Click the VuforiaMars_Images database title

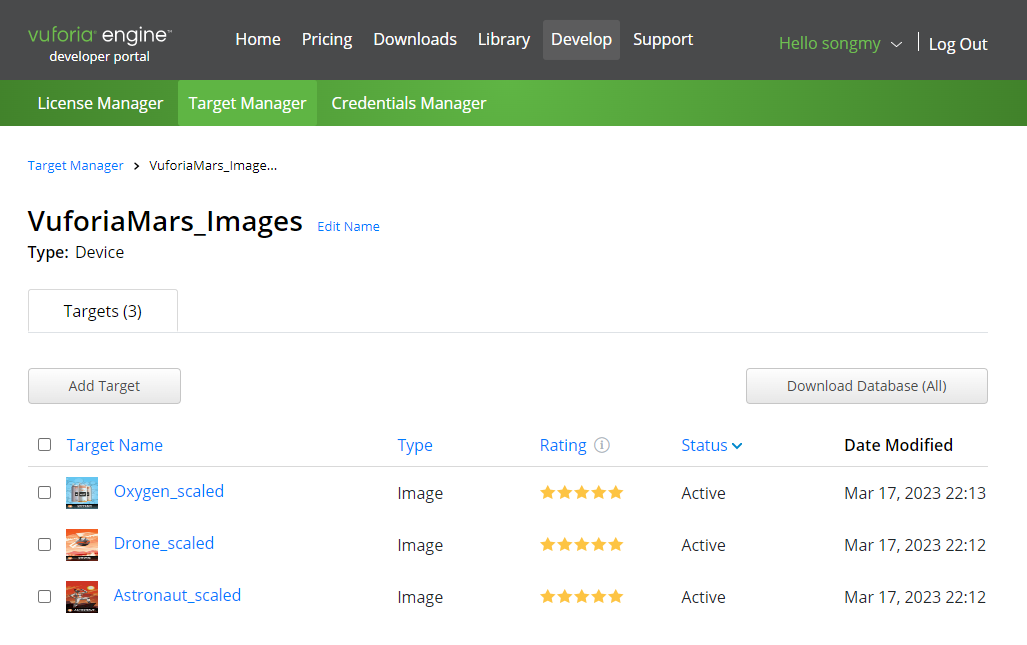click(x=165, y=221)
